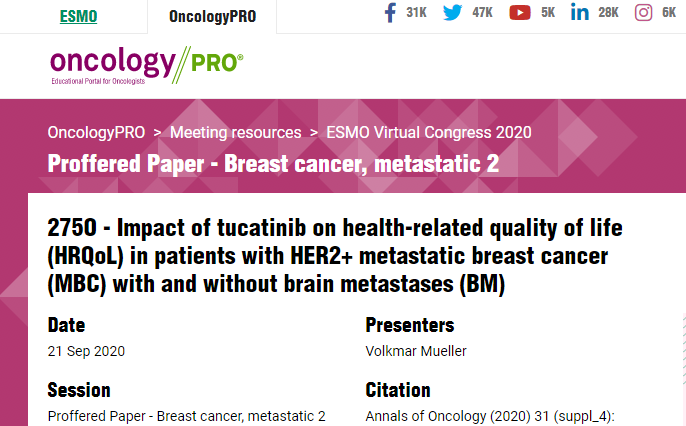This screenshot has height=426, width=686.
Task: Click presenter name Volkmar Mueller
Action: pos(416,351)
